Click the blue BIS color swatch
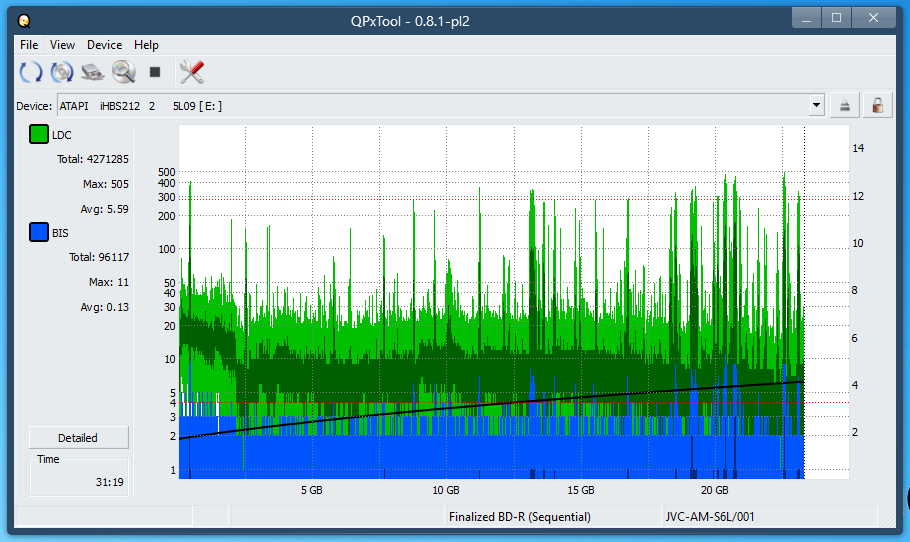 pyautogui.click(x=39, y=233)
